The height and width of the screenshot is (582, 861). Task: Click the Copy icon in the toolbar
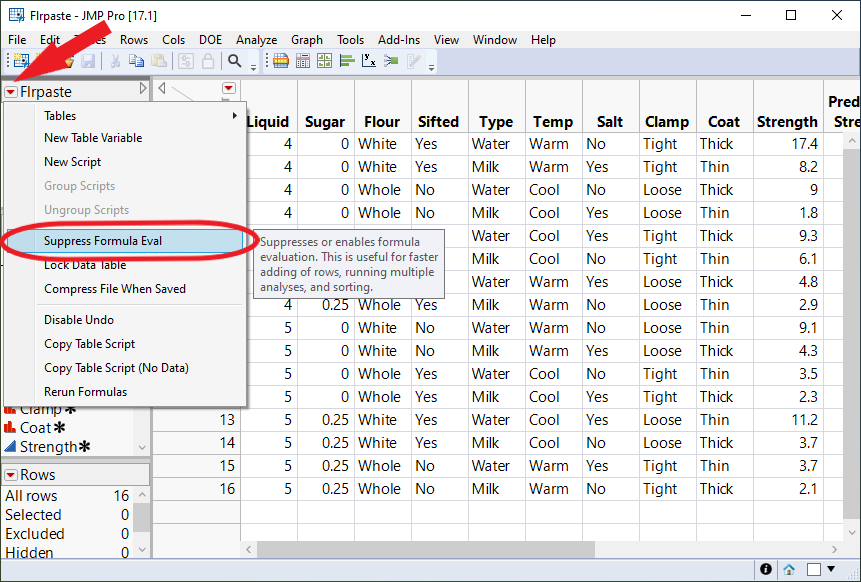138,61
